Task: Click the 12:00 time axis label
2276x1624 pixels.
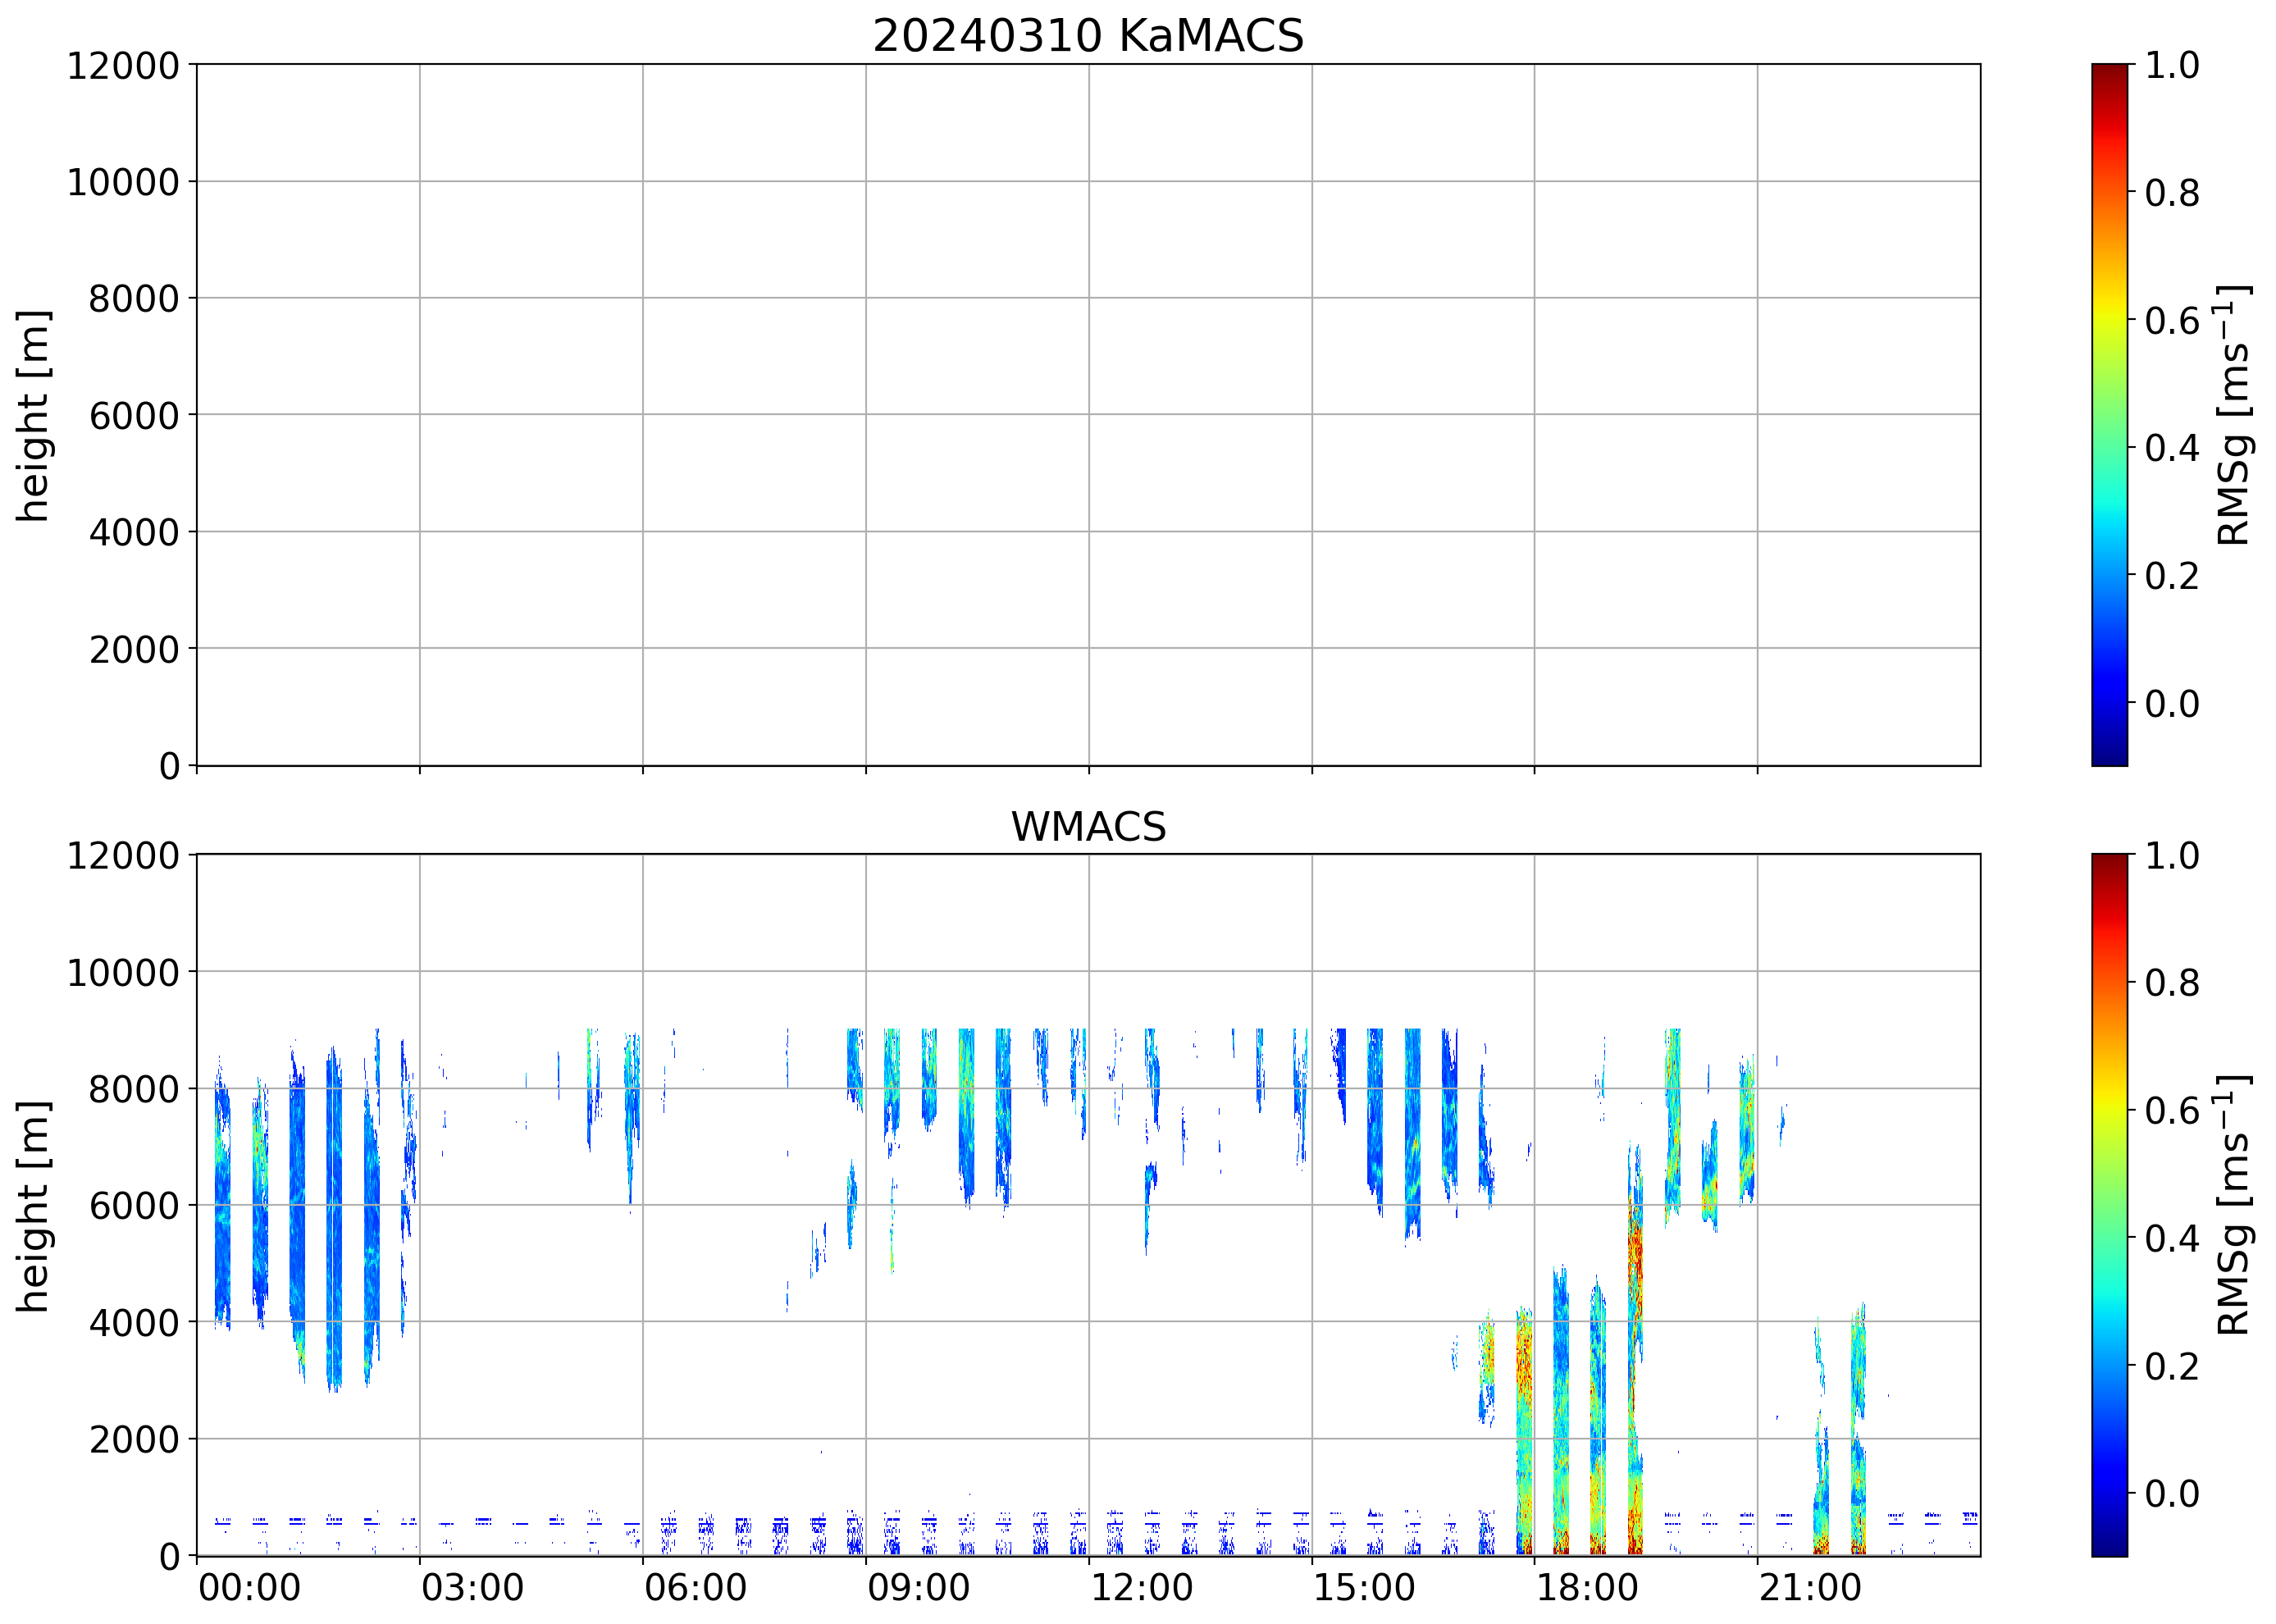Action: [x=1141, y=1588]
